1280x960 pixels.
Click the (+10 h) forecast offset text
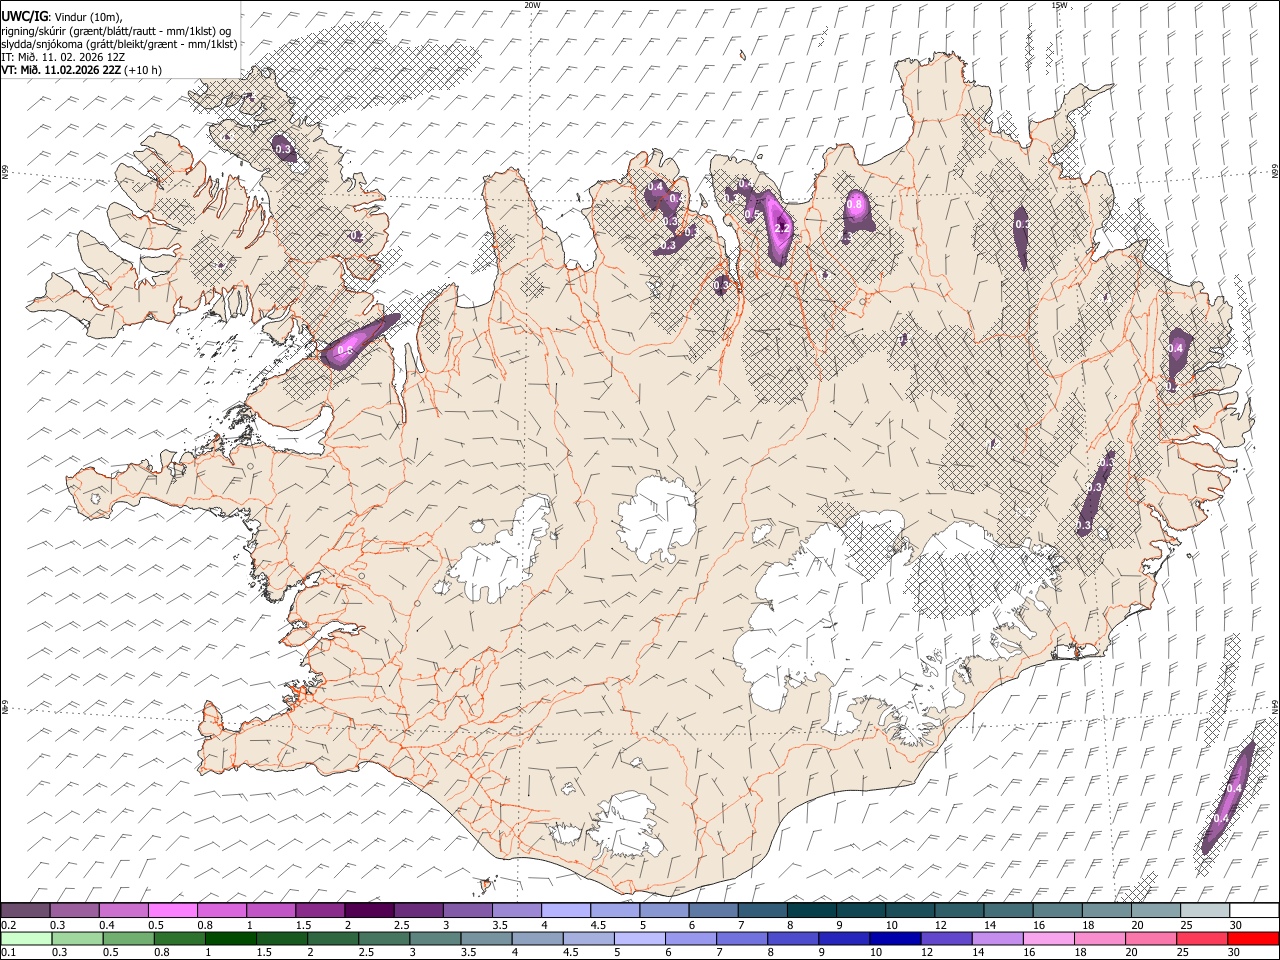tap(144, 70)
